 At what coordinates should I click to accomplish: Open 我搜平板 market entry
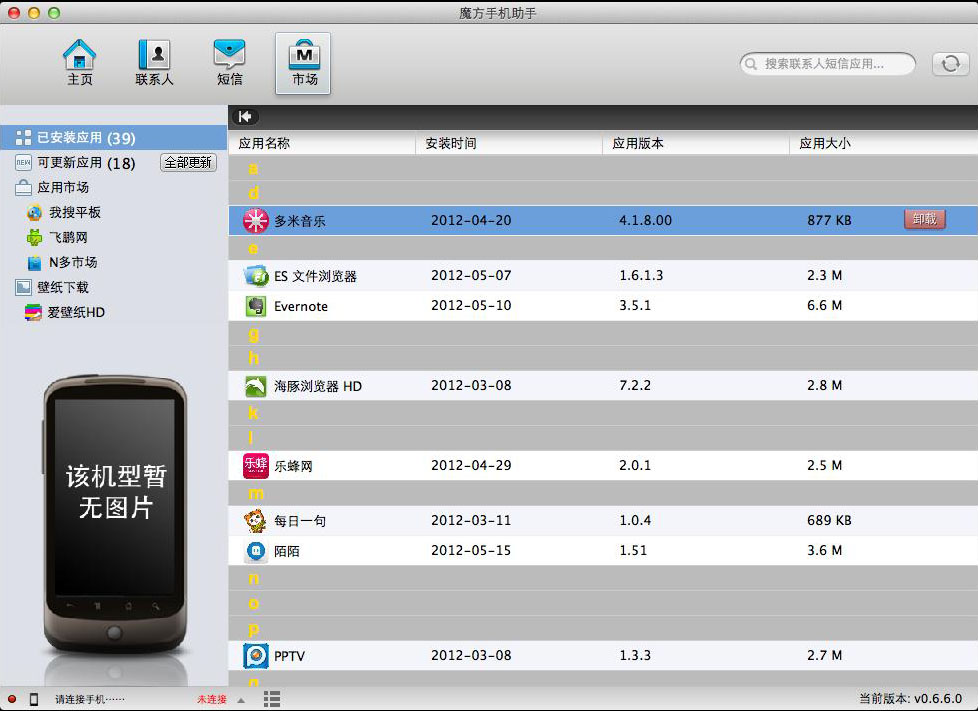[x=74, y=213]
